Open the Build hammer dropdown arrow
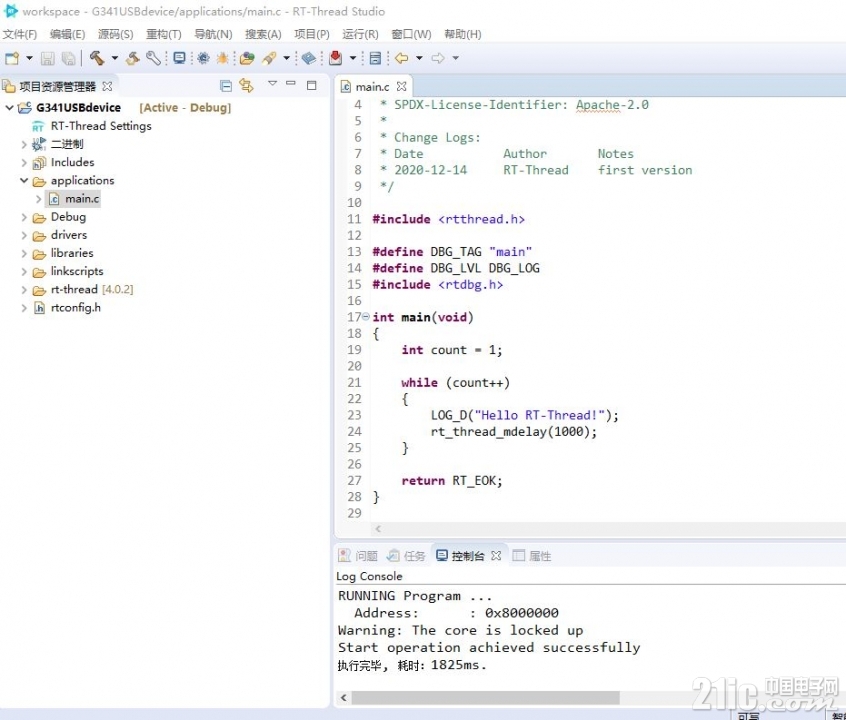Screen dimensions: 846x720 (114, 58)
